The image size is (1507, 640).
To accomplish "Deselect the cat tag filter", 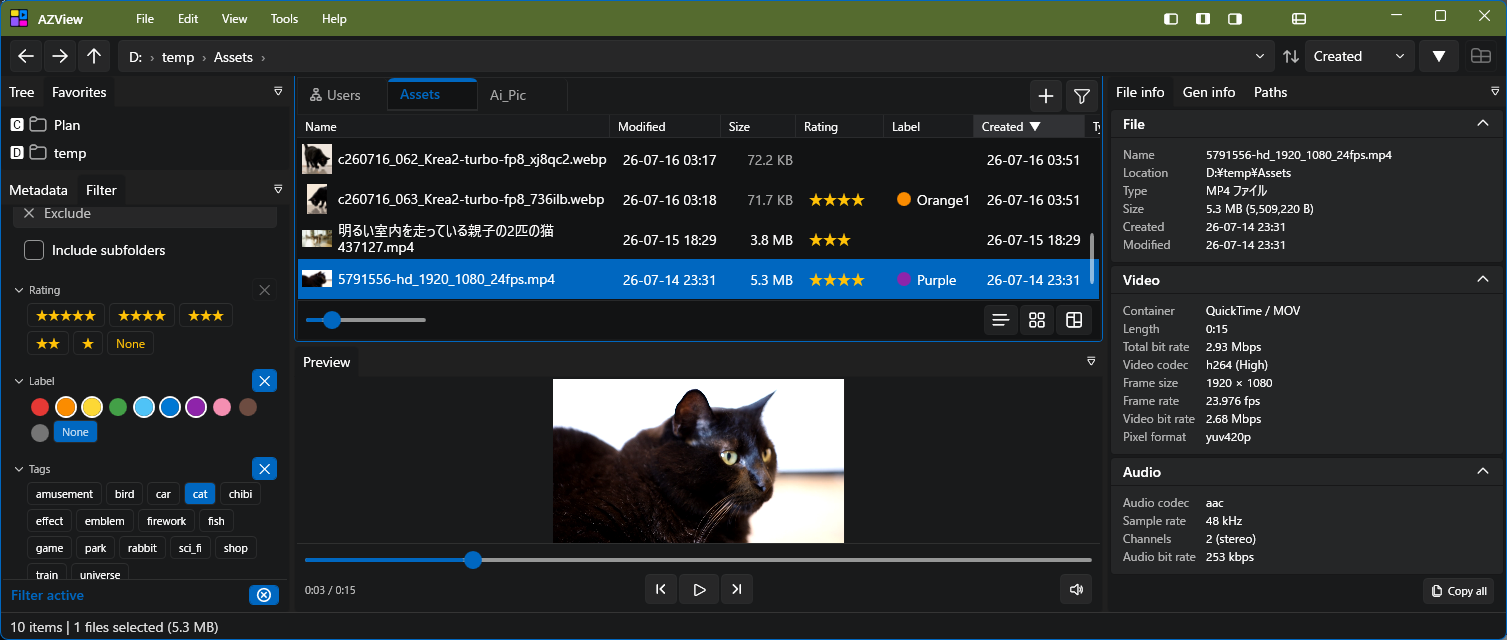I will pos(200,494).
